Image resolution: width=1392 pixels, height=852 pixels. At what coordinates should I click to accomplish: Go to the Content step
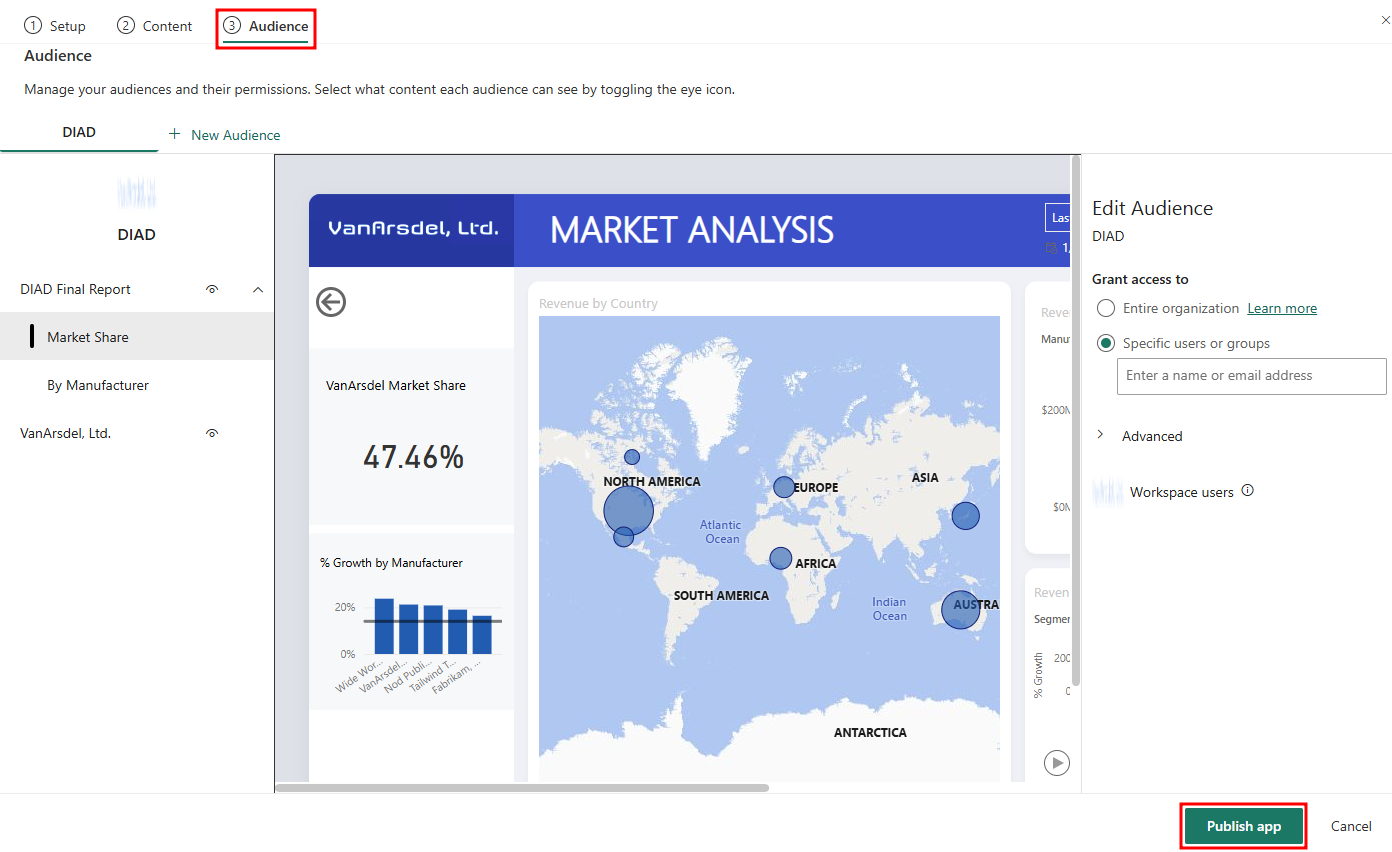[x=155, y=26]
